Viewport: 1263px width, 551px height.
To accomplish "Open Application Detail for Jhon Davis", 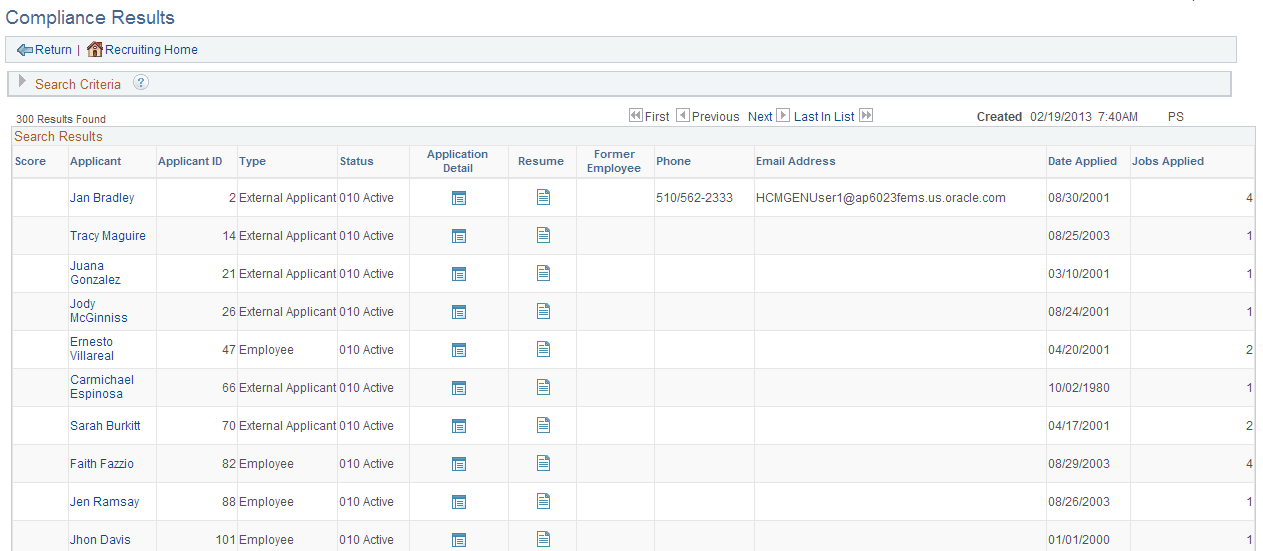I will pos(459,540).
